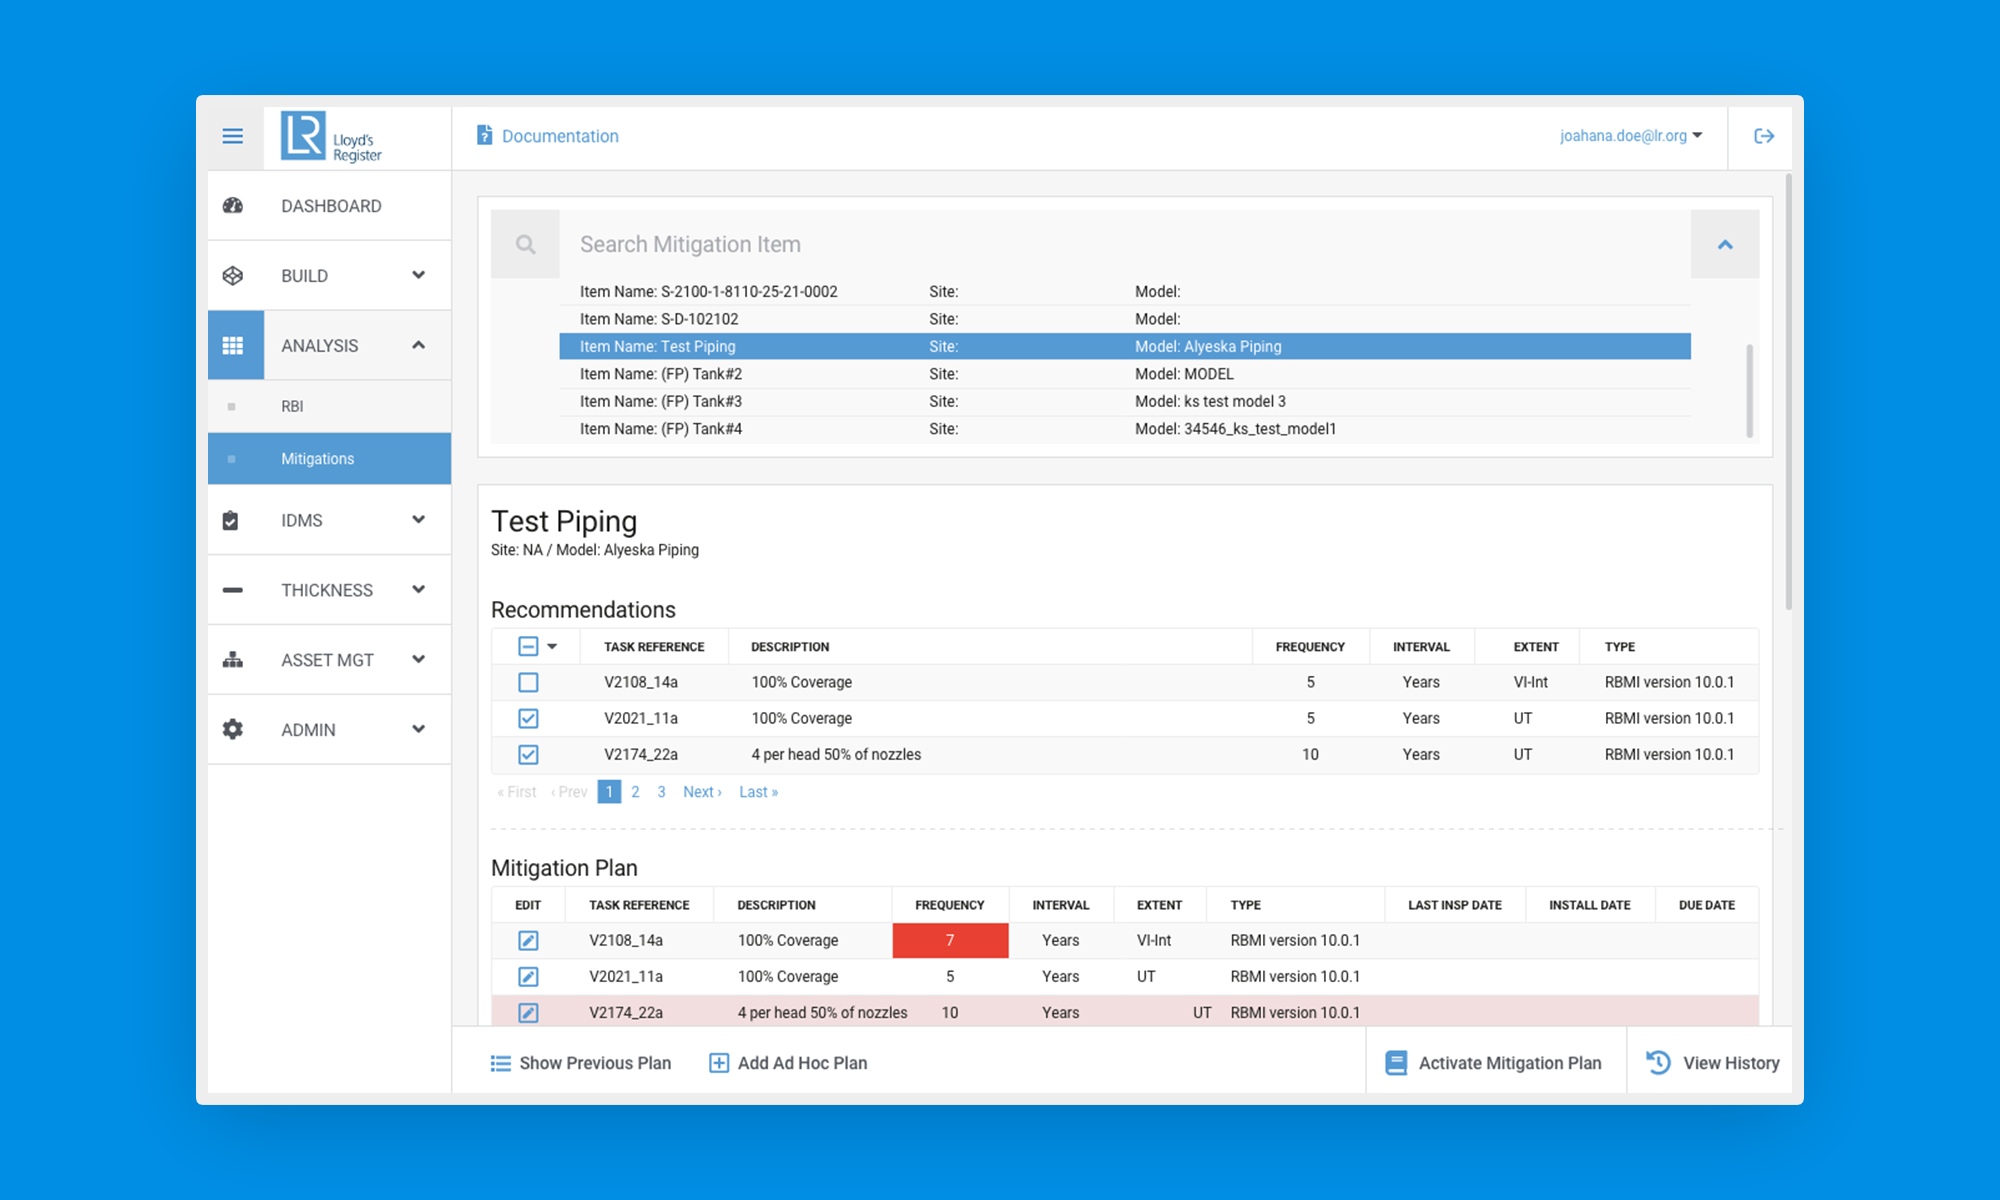Click the red frequency cell 7
2000x1200 pixels.
point(950,940)
